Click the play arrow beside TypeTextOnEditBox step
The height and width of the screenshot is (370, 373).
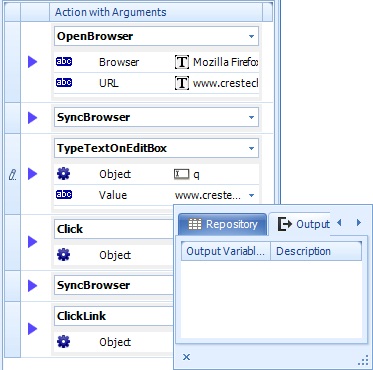(x=32, y=174)
